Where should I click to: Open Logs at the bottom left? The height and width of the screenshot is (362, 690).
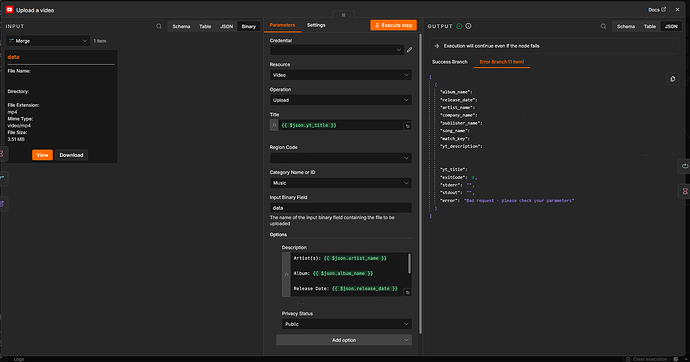click(18, 359)
